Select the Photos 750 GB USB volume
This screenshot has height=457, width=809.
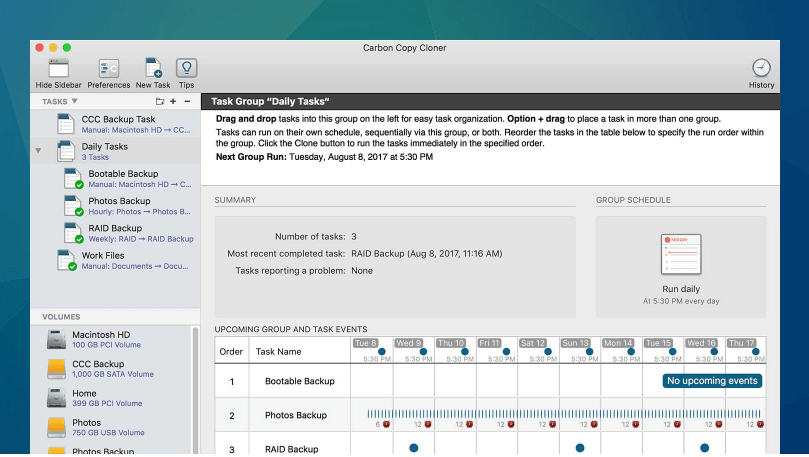pyautogui.click(x=111, y=427)
